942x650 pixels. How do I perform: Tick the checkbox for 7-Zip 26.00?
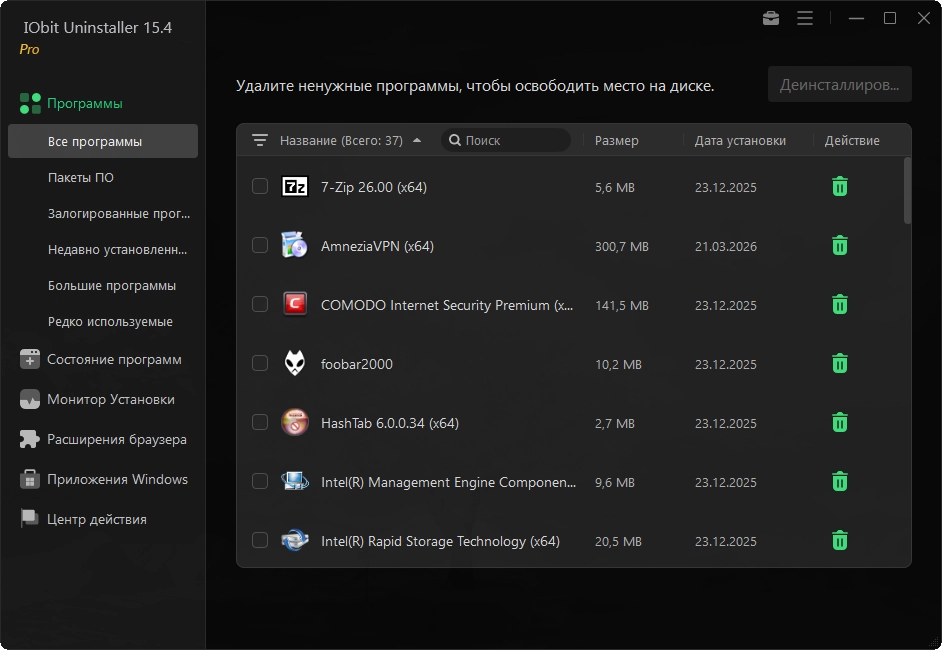[x=260, y=186]
